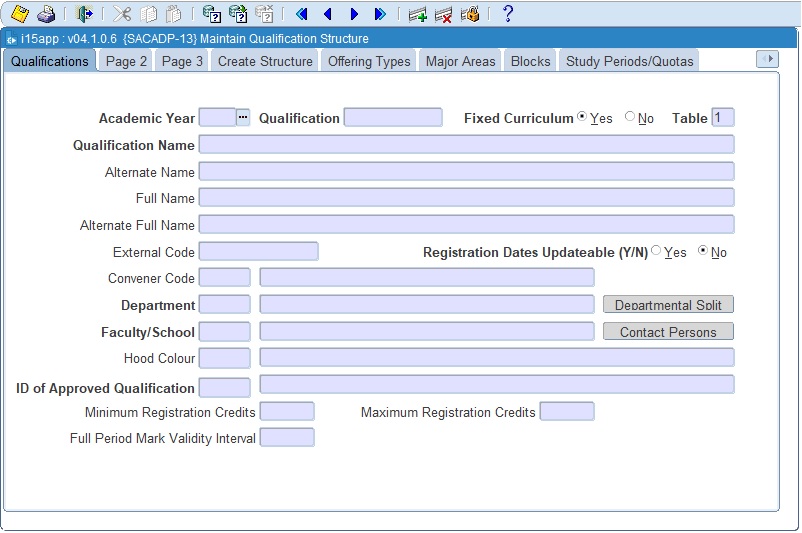Open Academic Year list of values button
The width and height of the screenshot is (802, 533).
(x=243, y=117)
